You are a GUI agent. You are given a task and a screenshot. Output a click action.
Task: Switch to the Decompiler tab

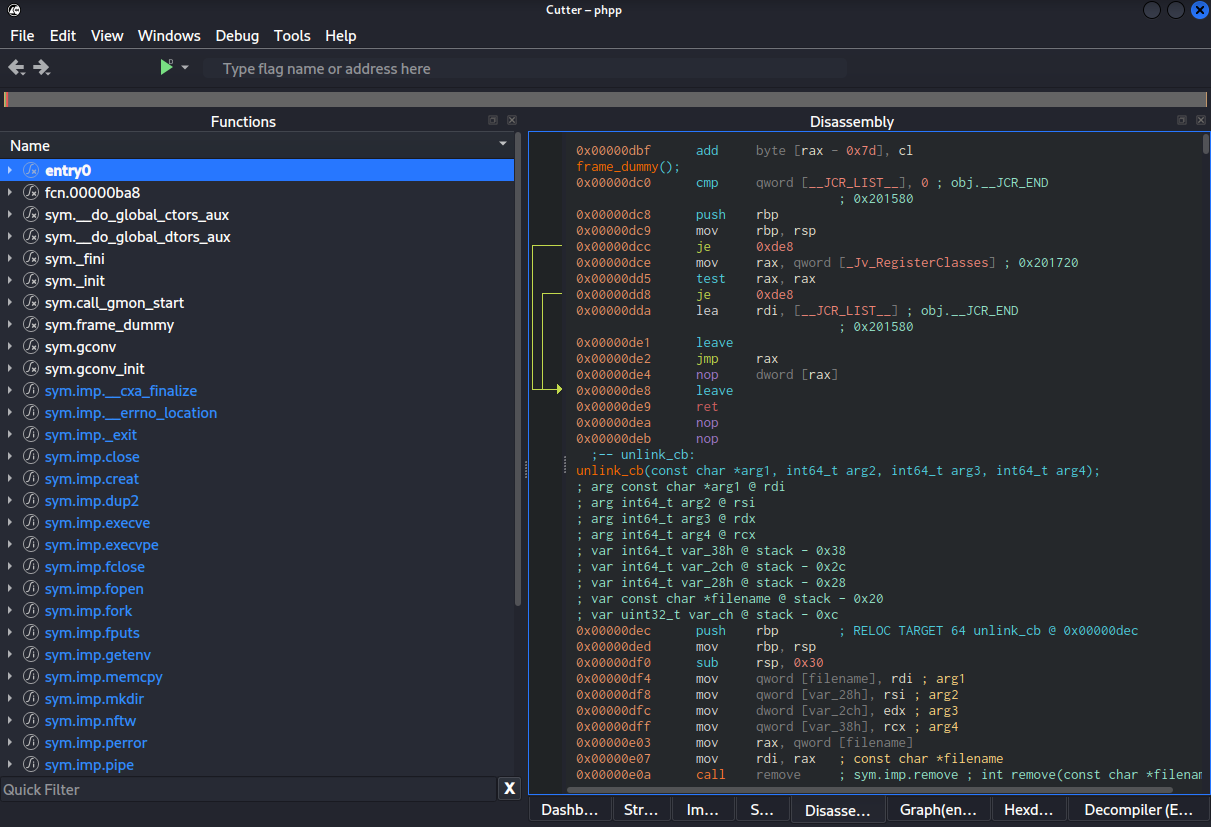(x=1138, y=810)
